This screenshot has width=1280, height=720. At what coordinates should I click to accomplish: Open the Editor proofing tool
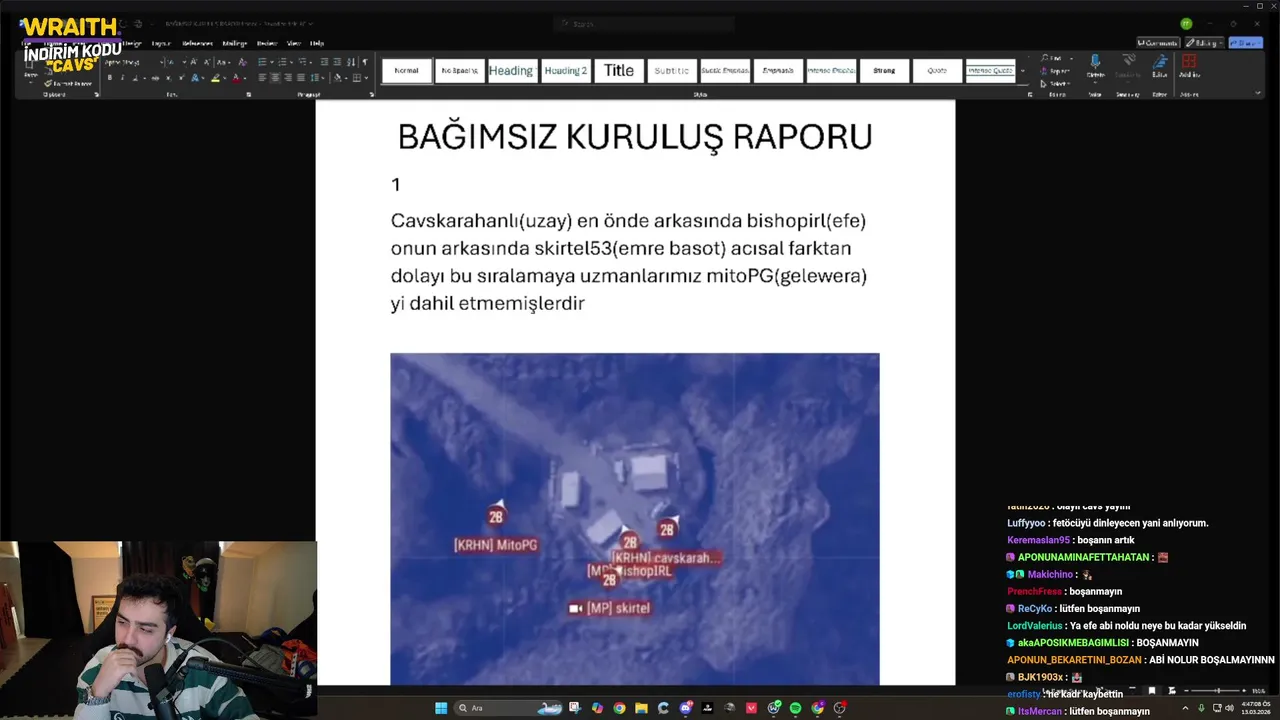tap(1160, 67)
